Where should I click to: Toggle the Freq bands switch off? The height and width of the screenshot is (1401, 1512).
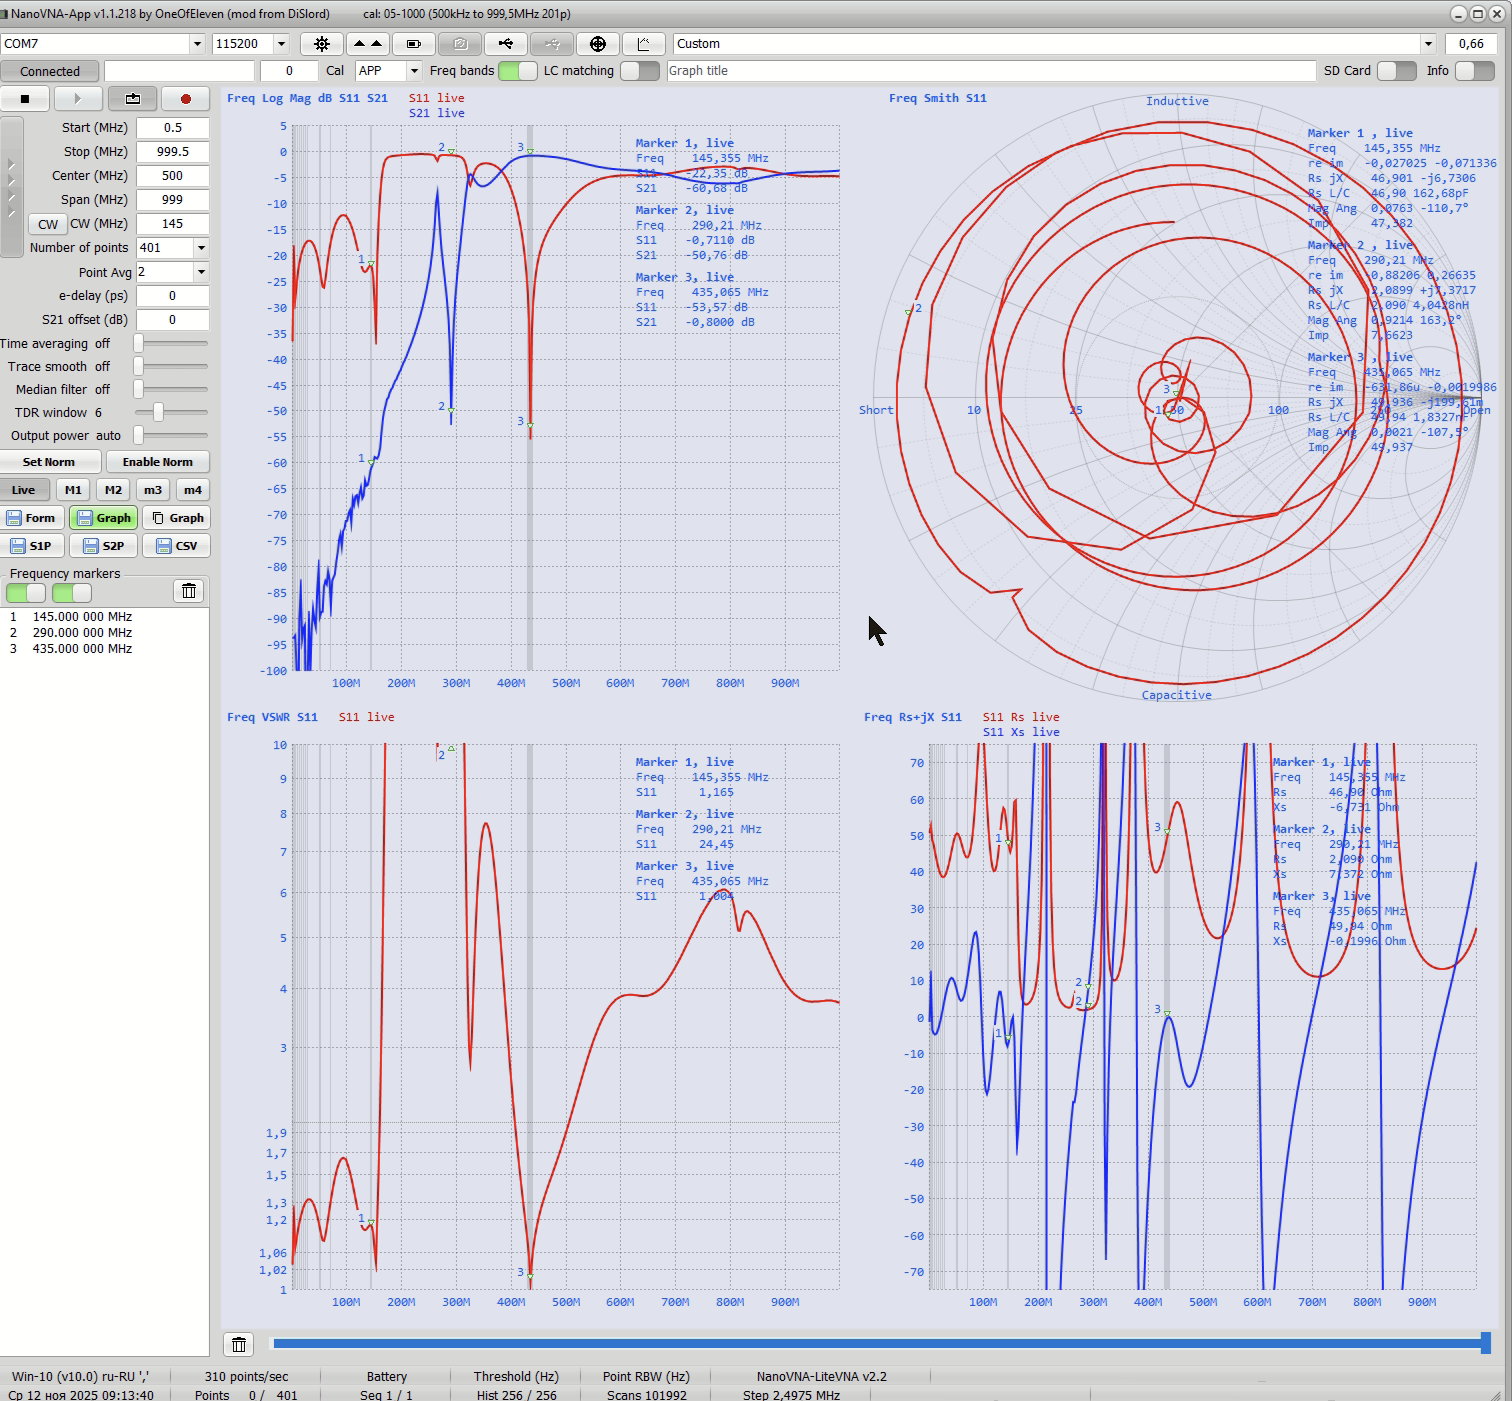517,71
